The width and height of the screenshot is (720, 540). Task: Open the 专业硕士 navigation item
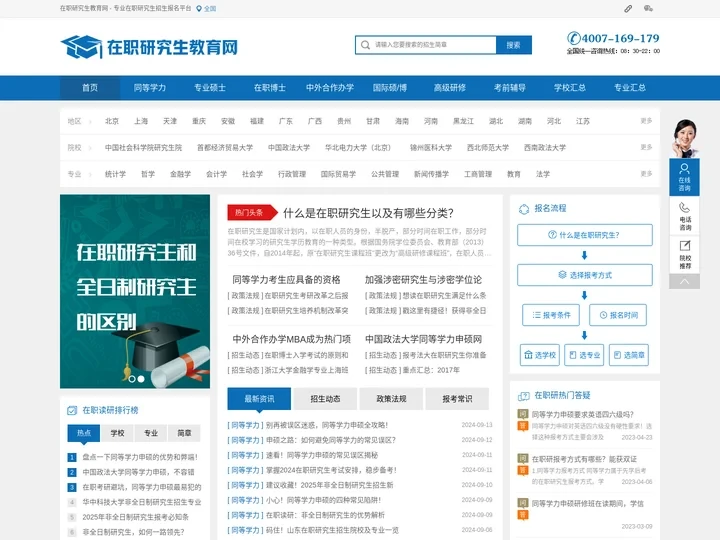(210, 88)
